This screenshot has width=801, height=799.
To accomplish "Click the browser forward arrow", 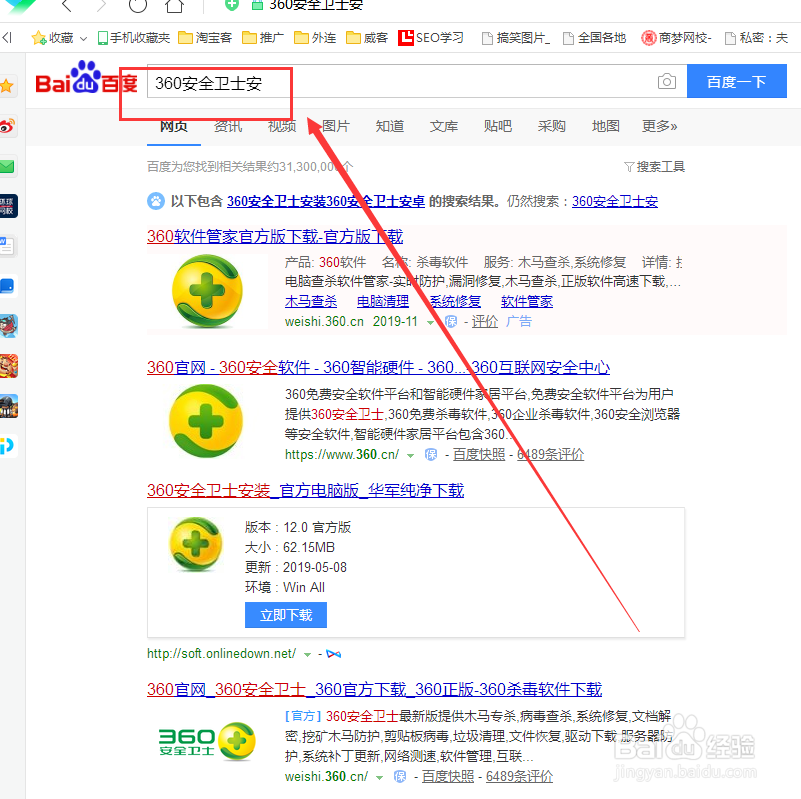I will pyautogui.click(x=102, y=5).
